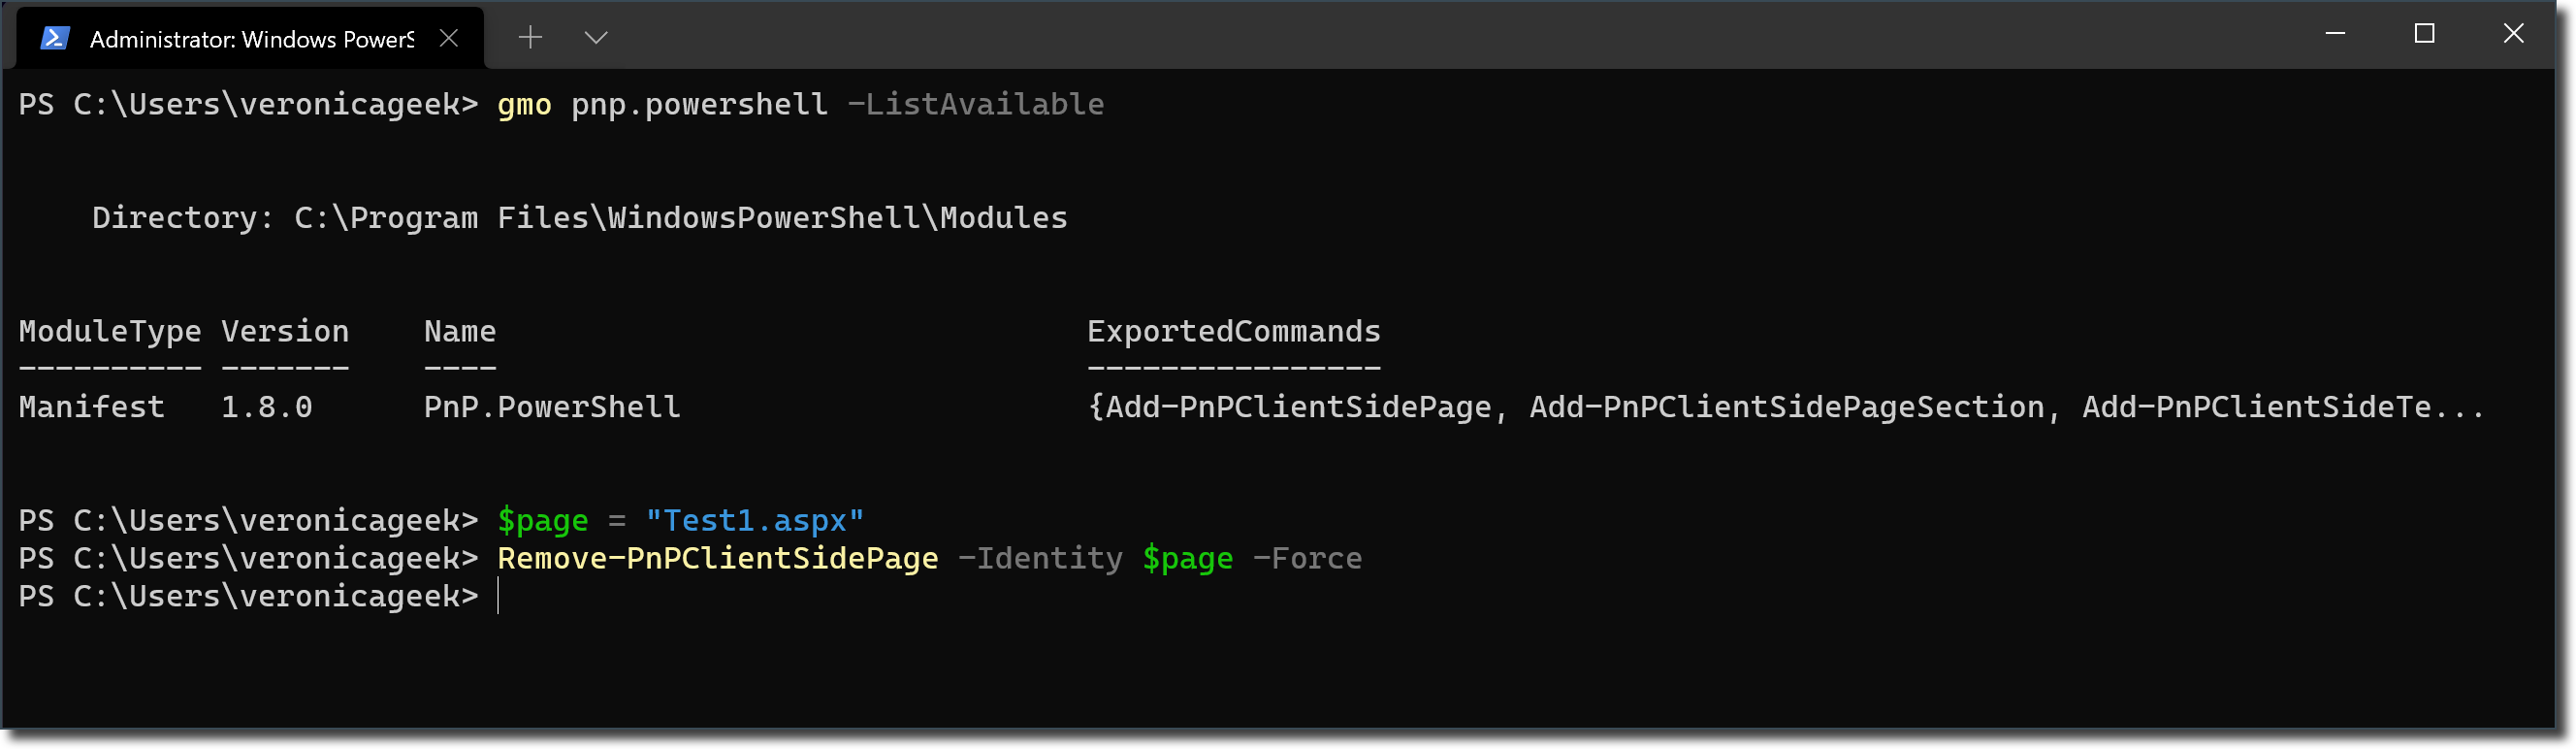Image resolution: width=2576 pixels, height=749 pixels.
Task: Click the Manifest ModuleType value
Action: 93,406
